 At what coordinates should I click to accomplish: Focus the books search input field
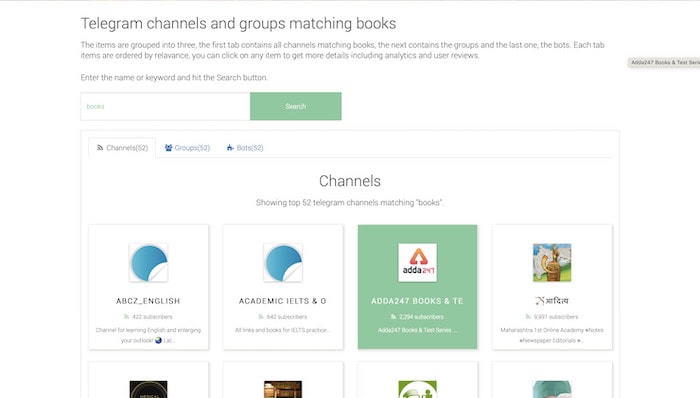tap(165, 106)
